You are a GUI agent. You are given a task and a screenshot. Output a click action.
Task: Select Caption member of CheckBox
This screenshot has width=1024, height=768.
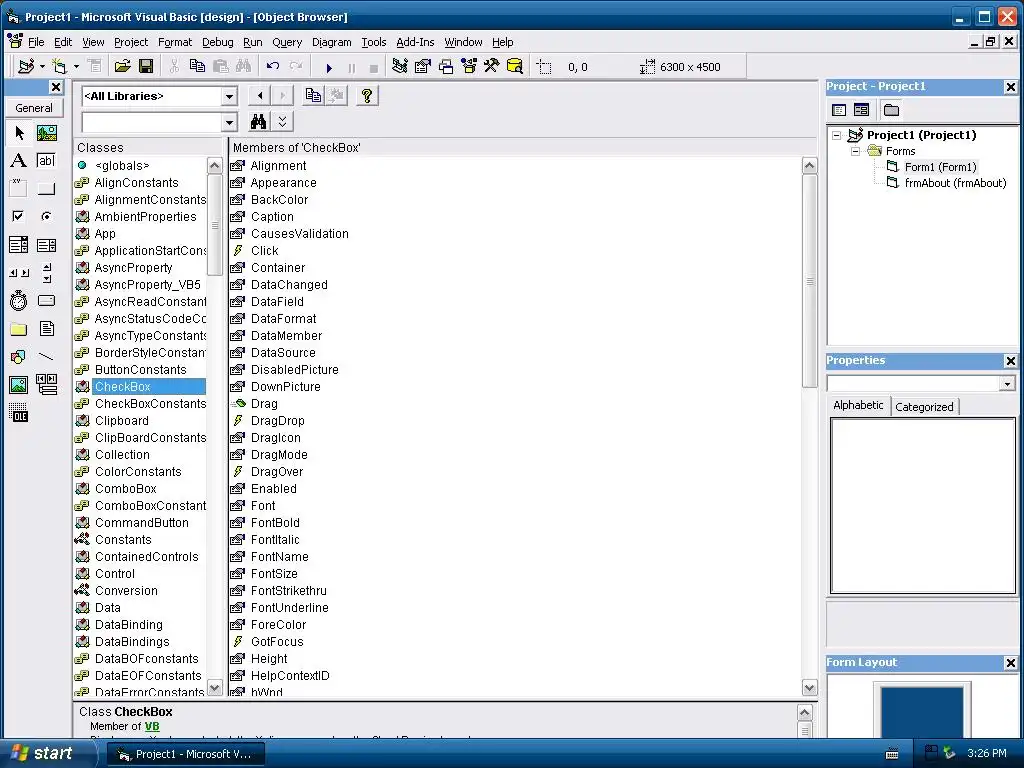(x=272, y=217)
